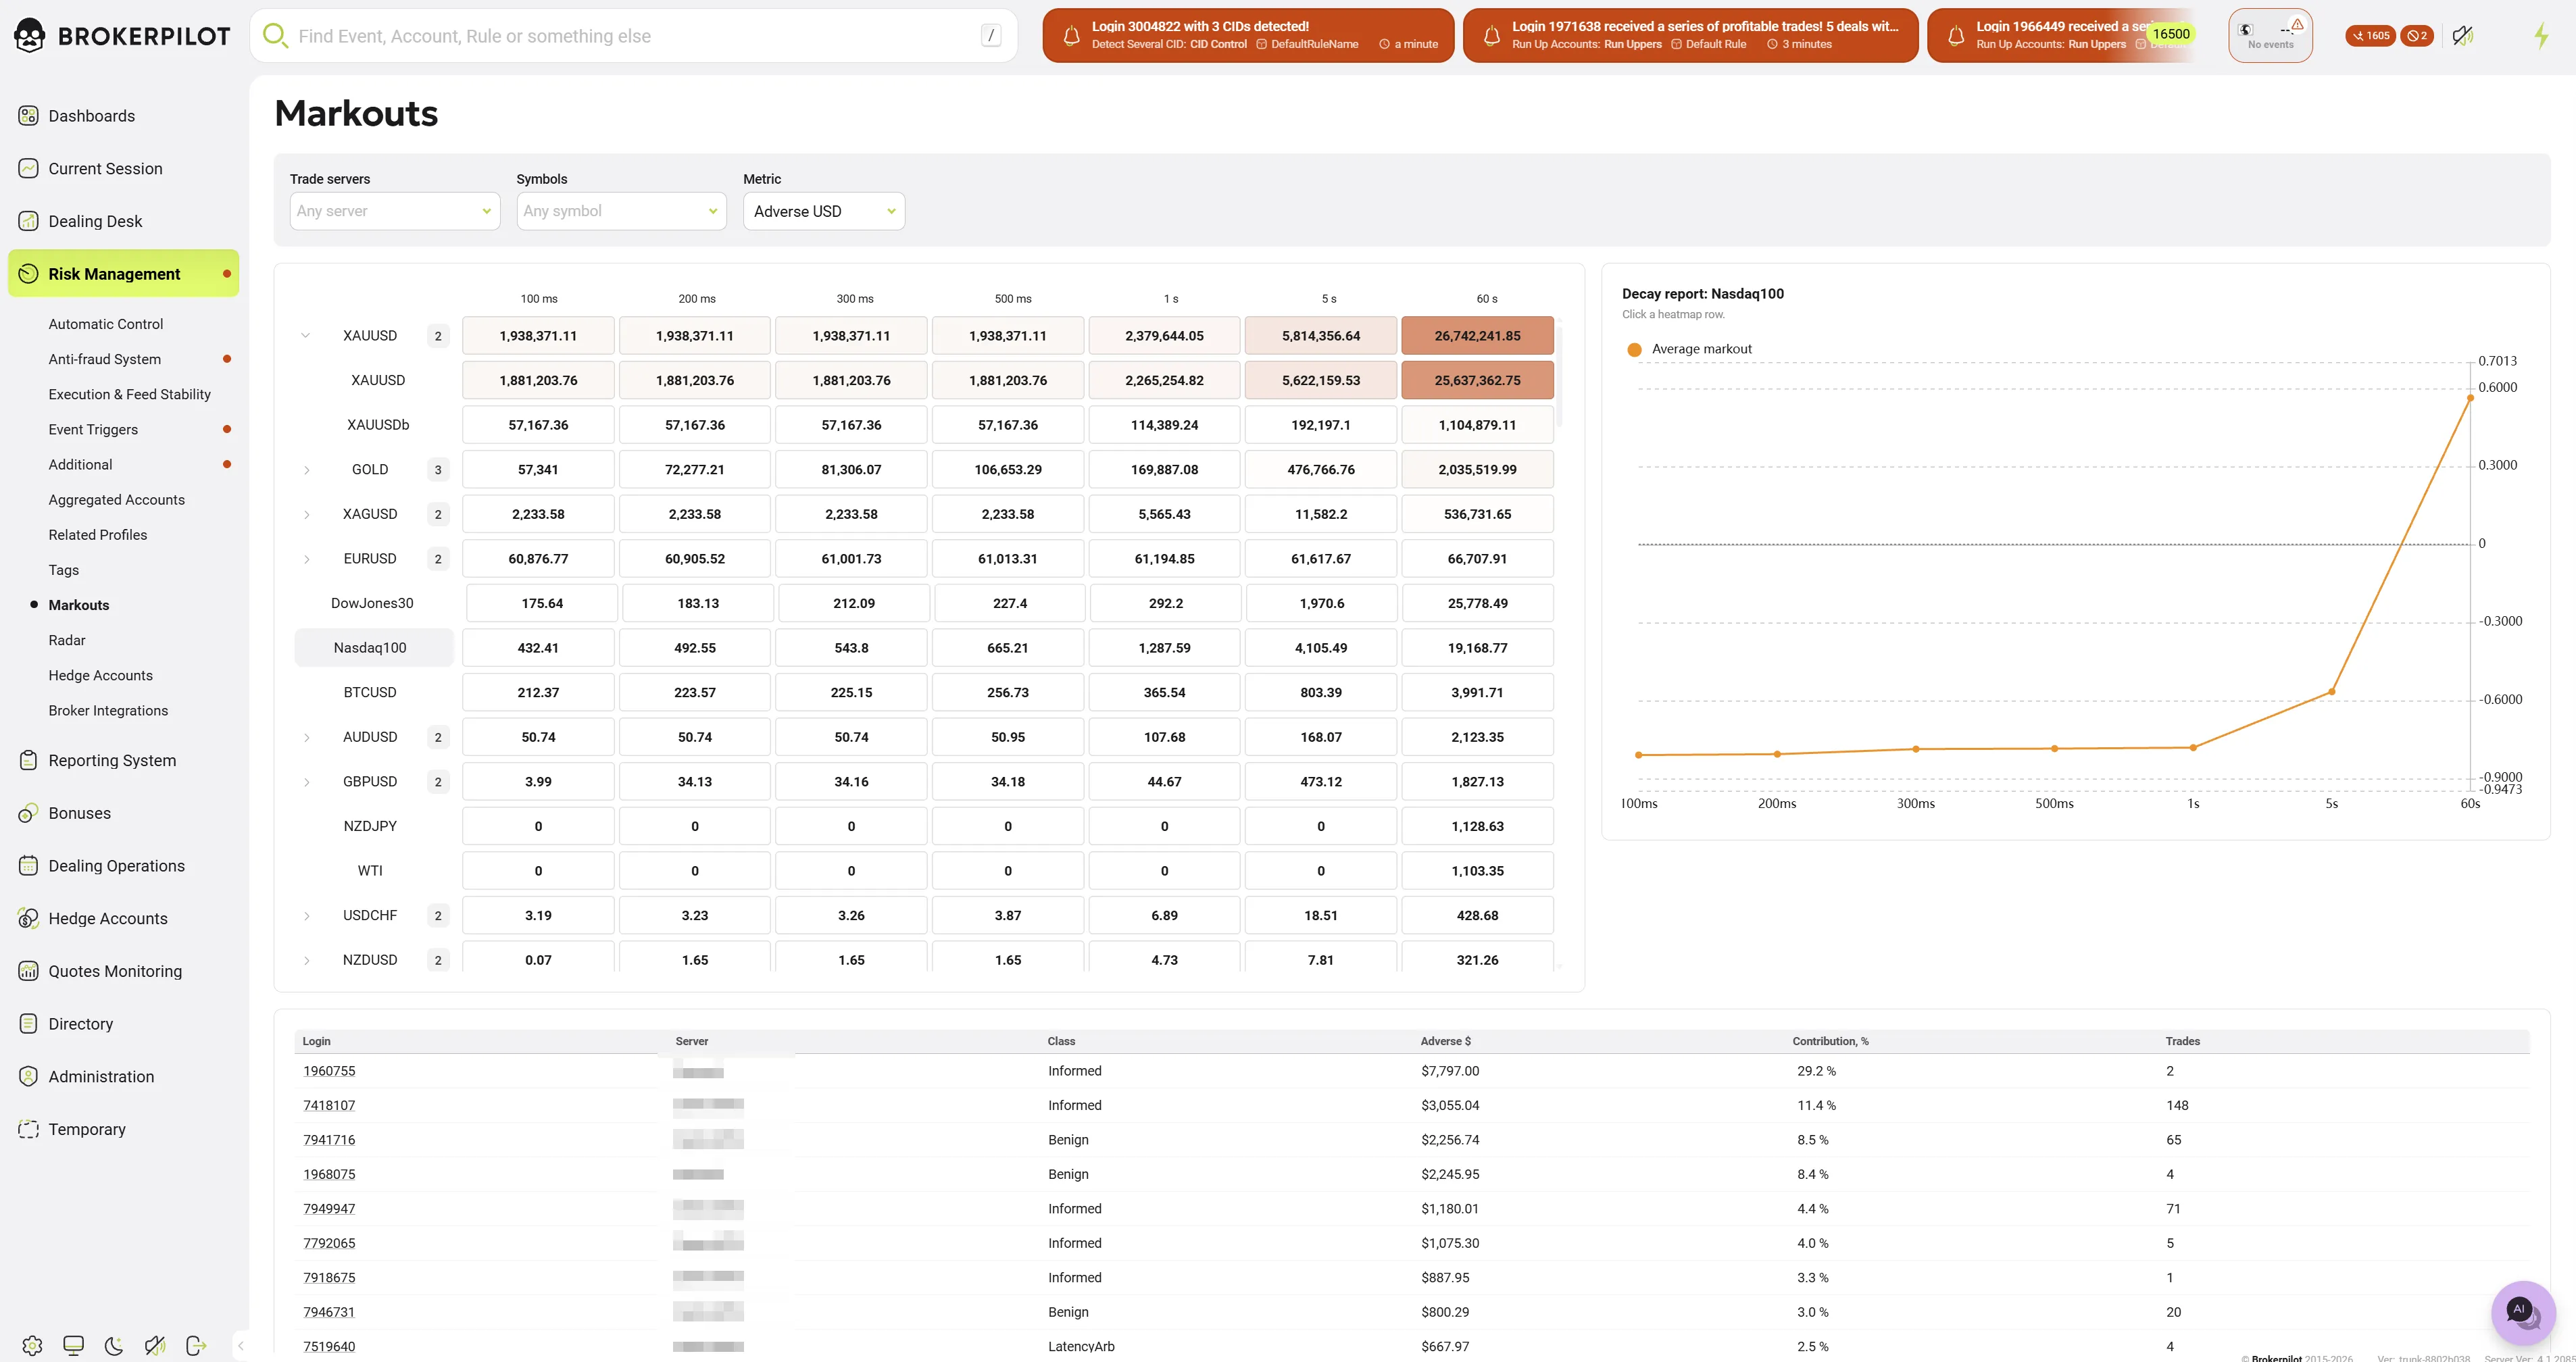This screenshot has width=2576, height=1362.
Task: Select the Nasdaq100 heatmap row label
Action: pos(370,648)
